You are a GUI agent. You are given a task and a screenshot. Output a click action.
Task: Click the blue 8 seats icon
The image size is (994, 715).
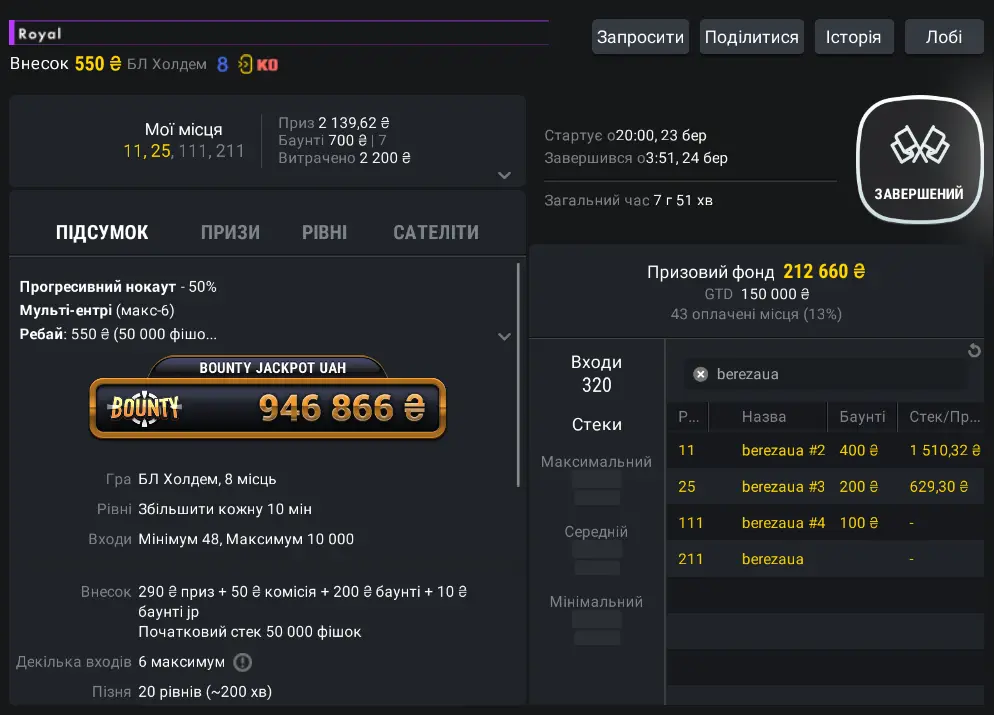[222, 65]
